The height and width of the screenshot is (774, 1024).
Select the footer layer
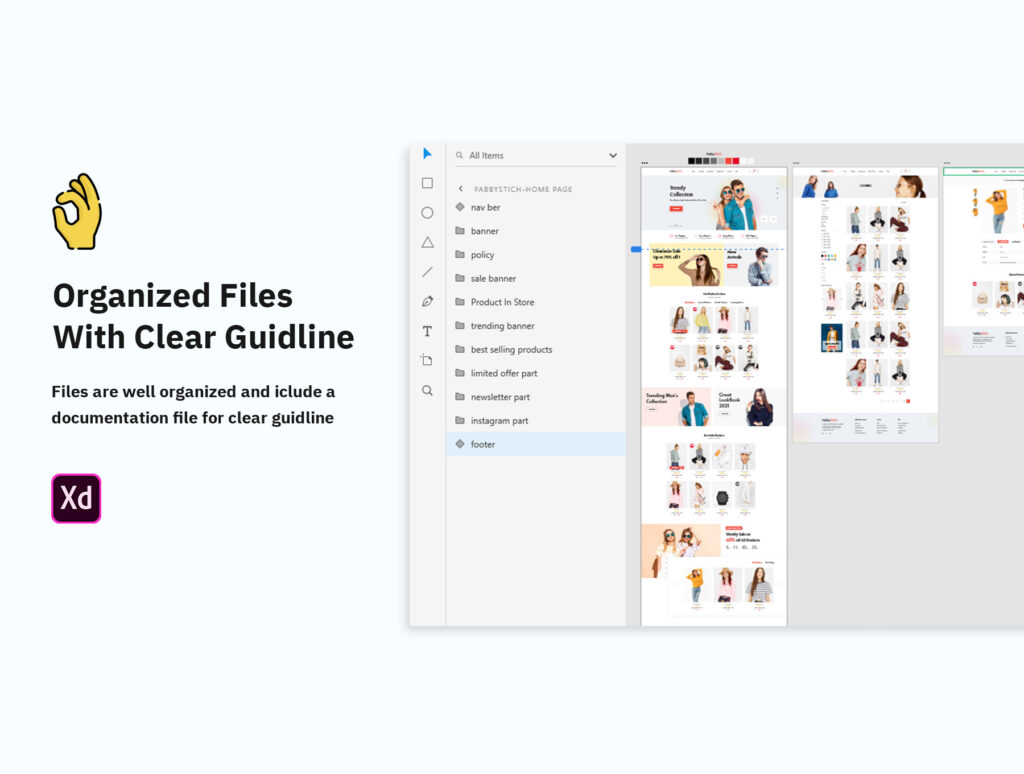[x=483, y=444]
